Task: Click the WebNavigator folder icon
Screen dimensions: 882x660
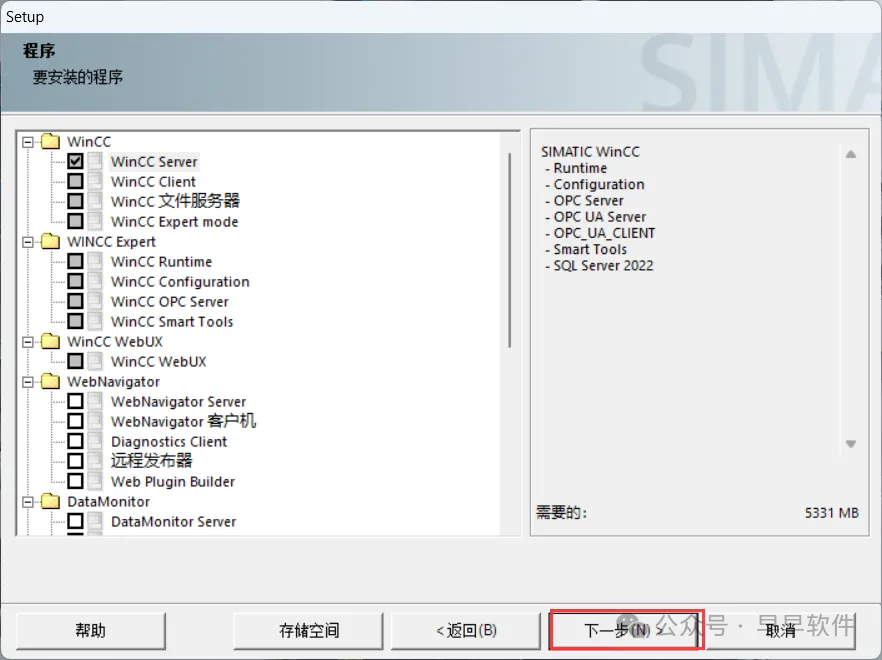Action: [x=51, y=381]
